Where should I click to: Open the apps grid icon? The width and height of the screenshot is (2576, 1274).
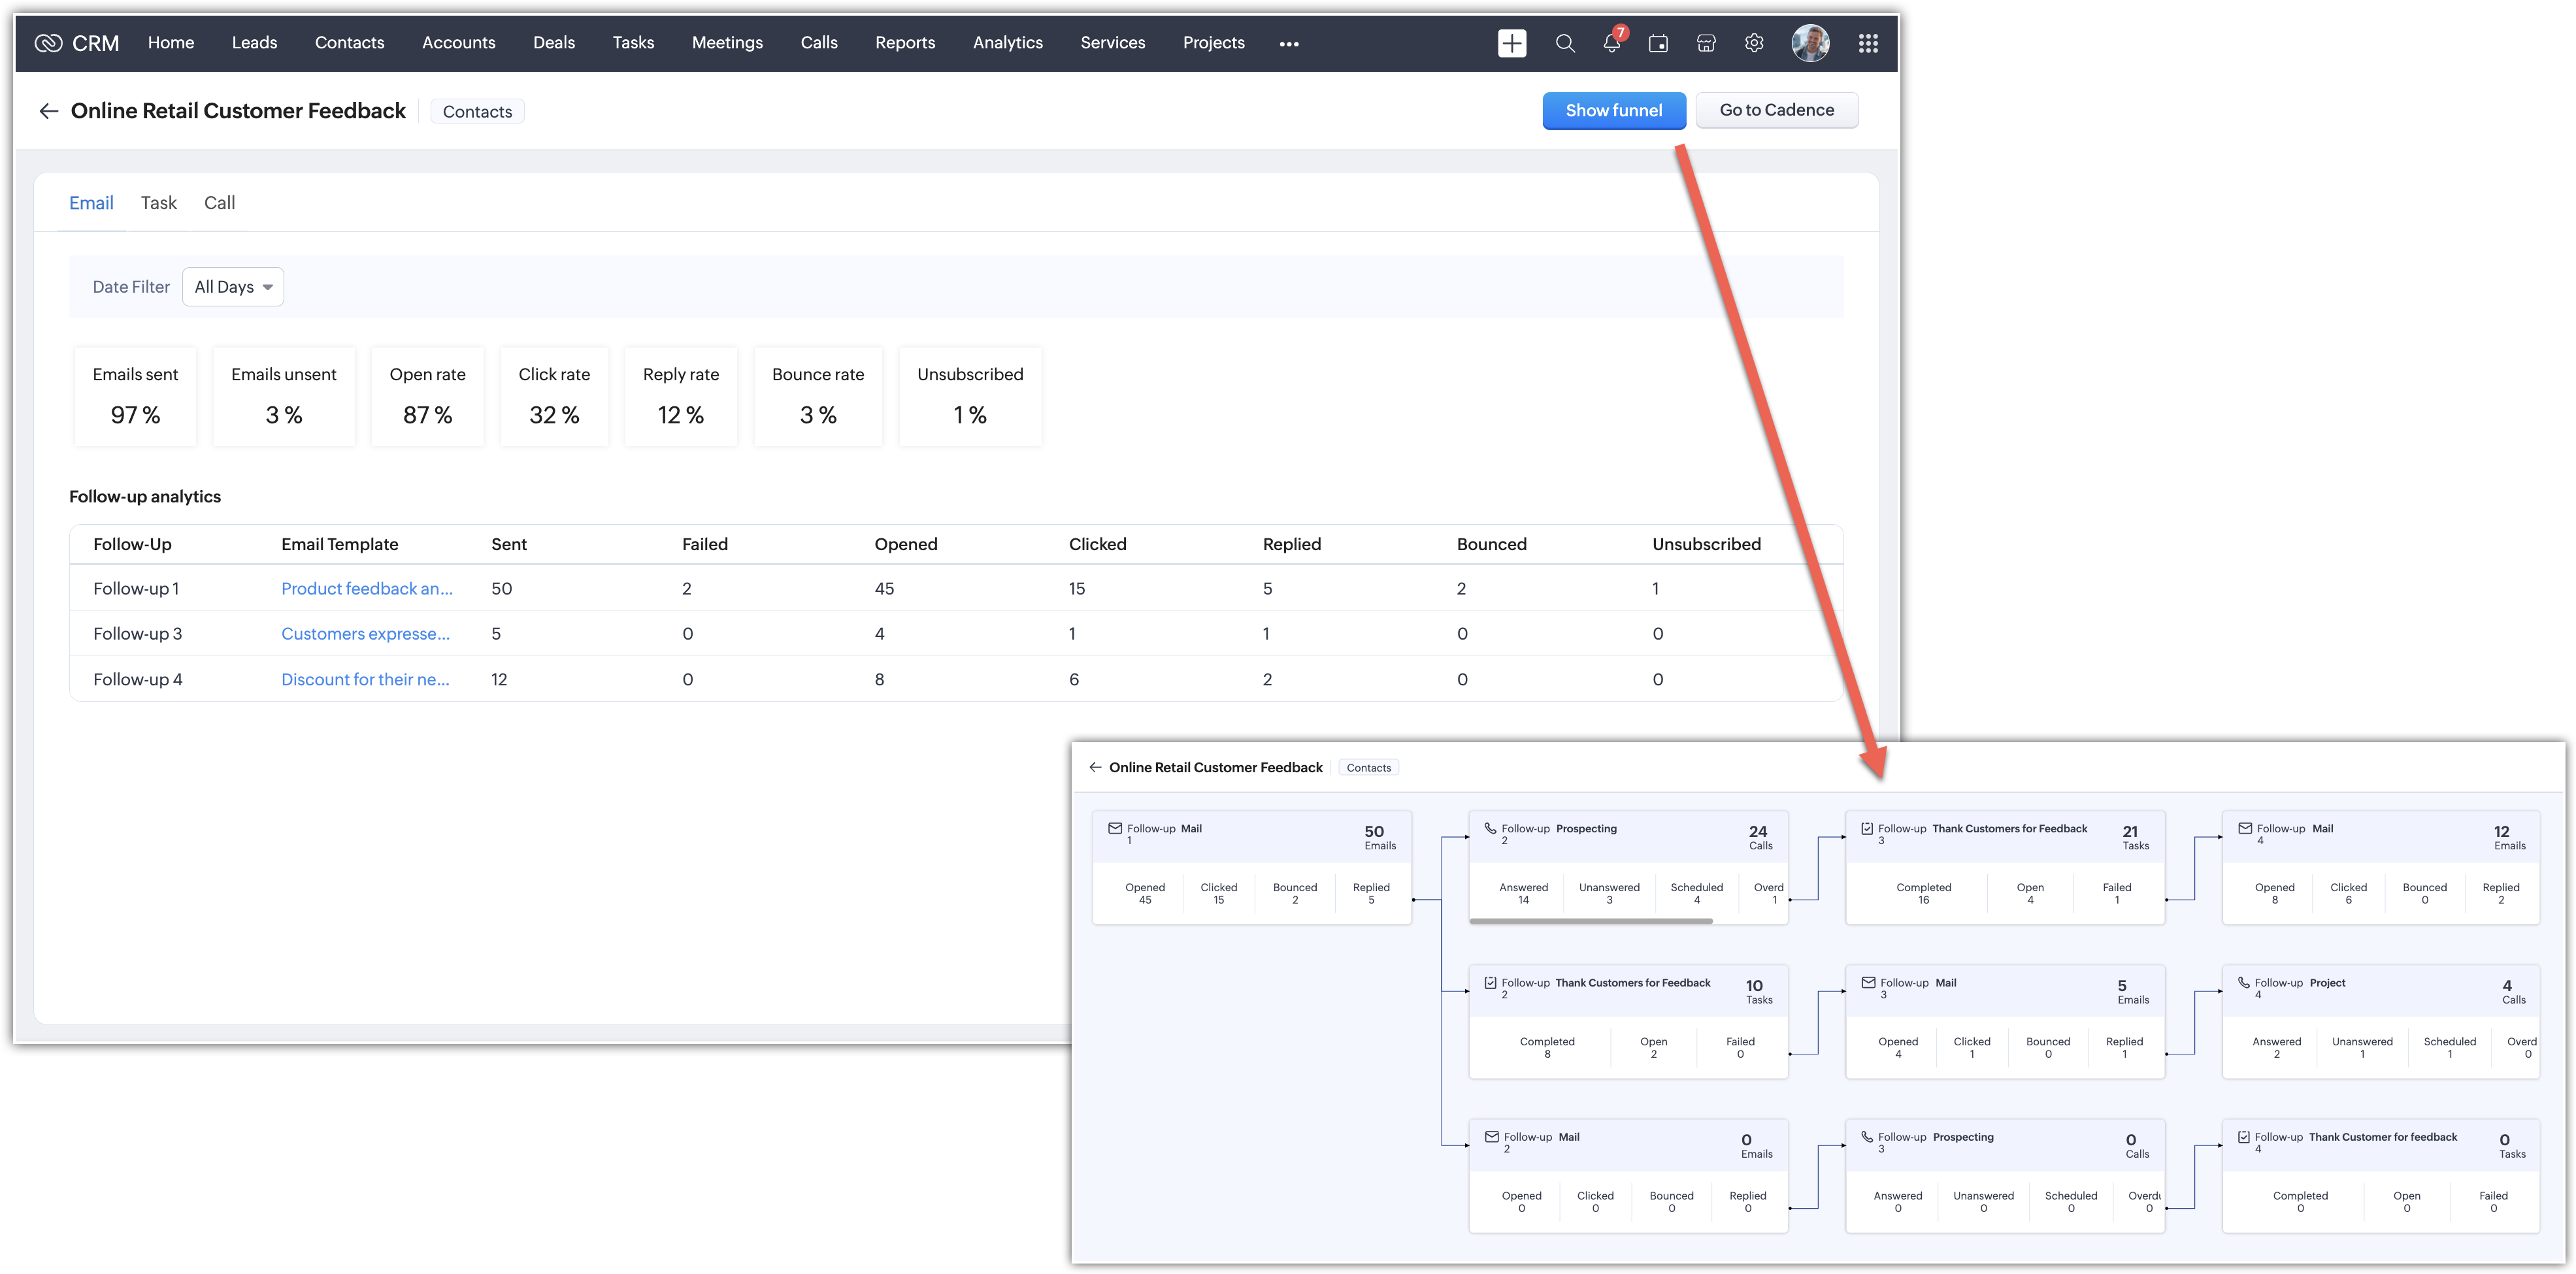[1867, 43]
